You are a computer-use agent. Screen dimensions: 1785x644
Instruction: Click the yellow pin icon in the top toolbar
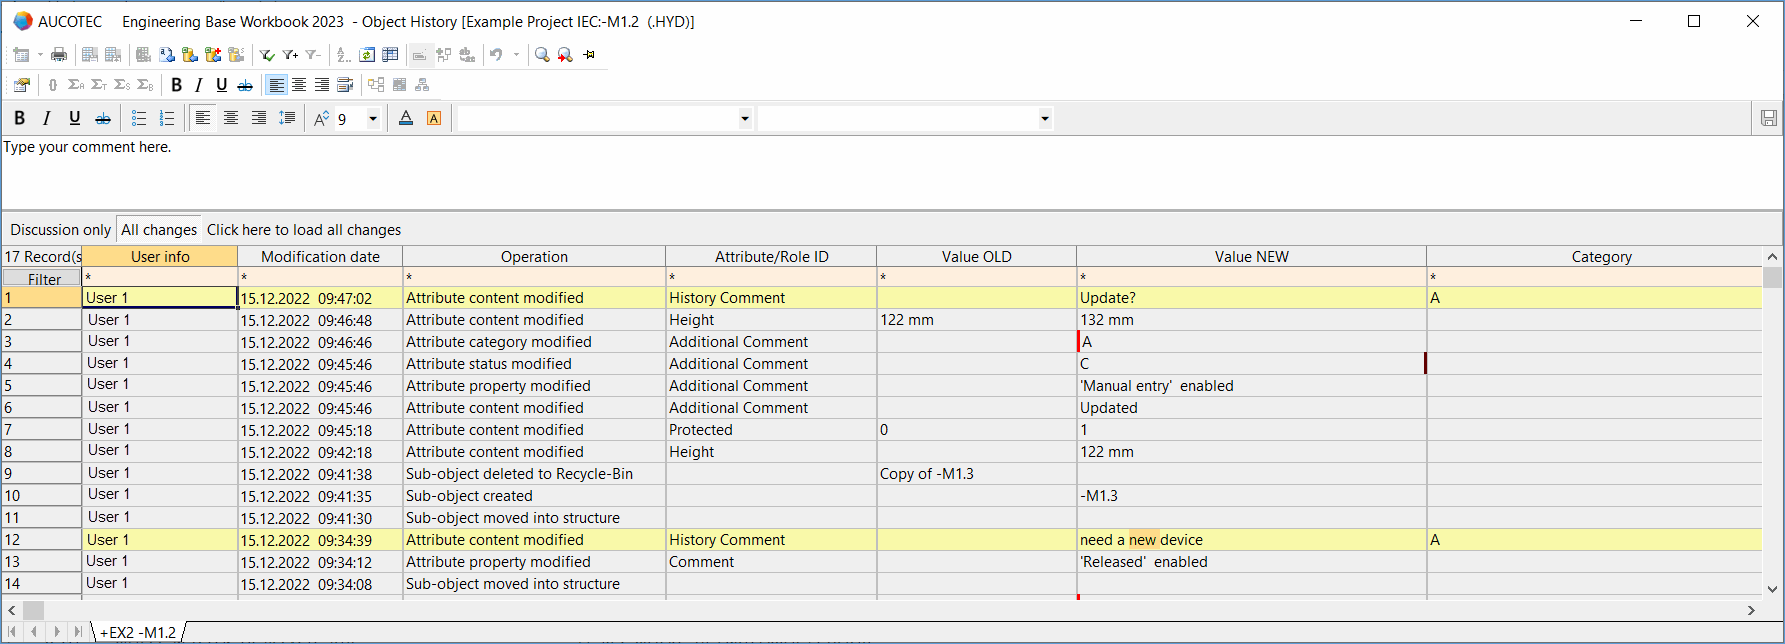(x=589, y=55)
